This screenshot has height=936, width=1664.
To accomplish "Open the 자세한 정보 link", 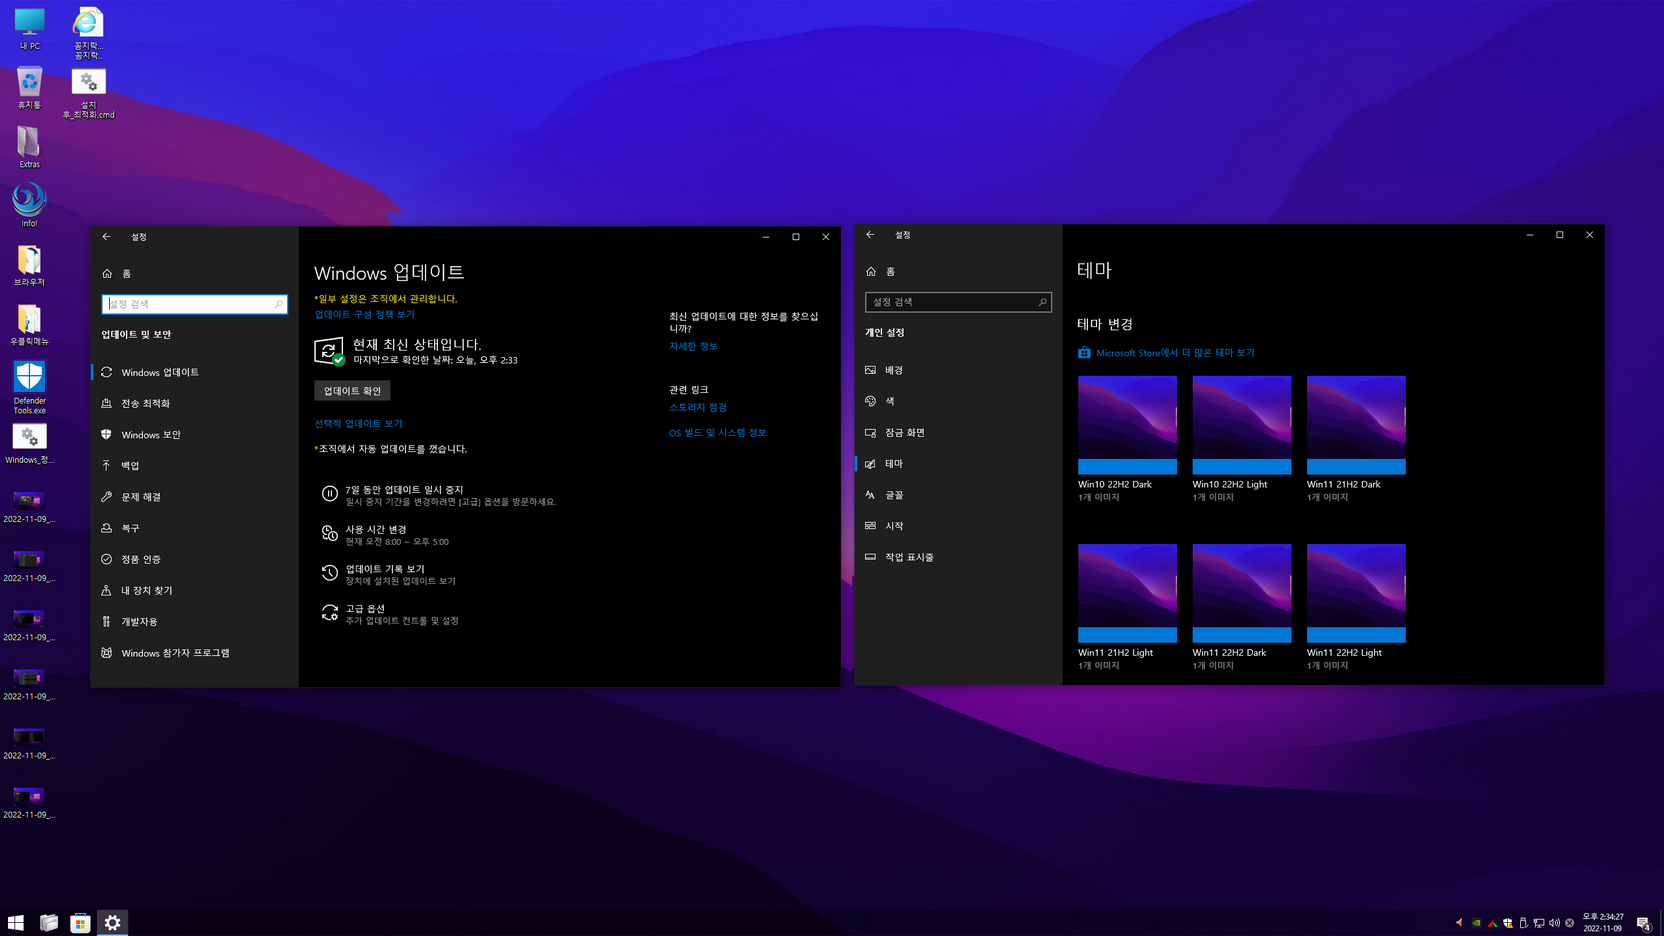I will [x=693, y=346].
